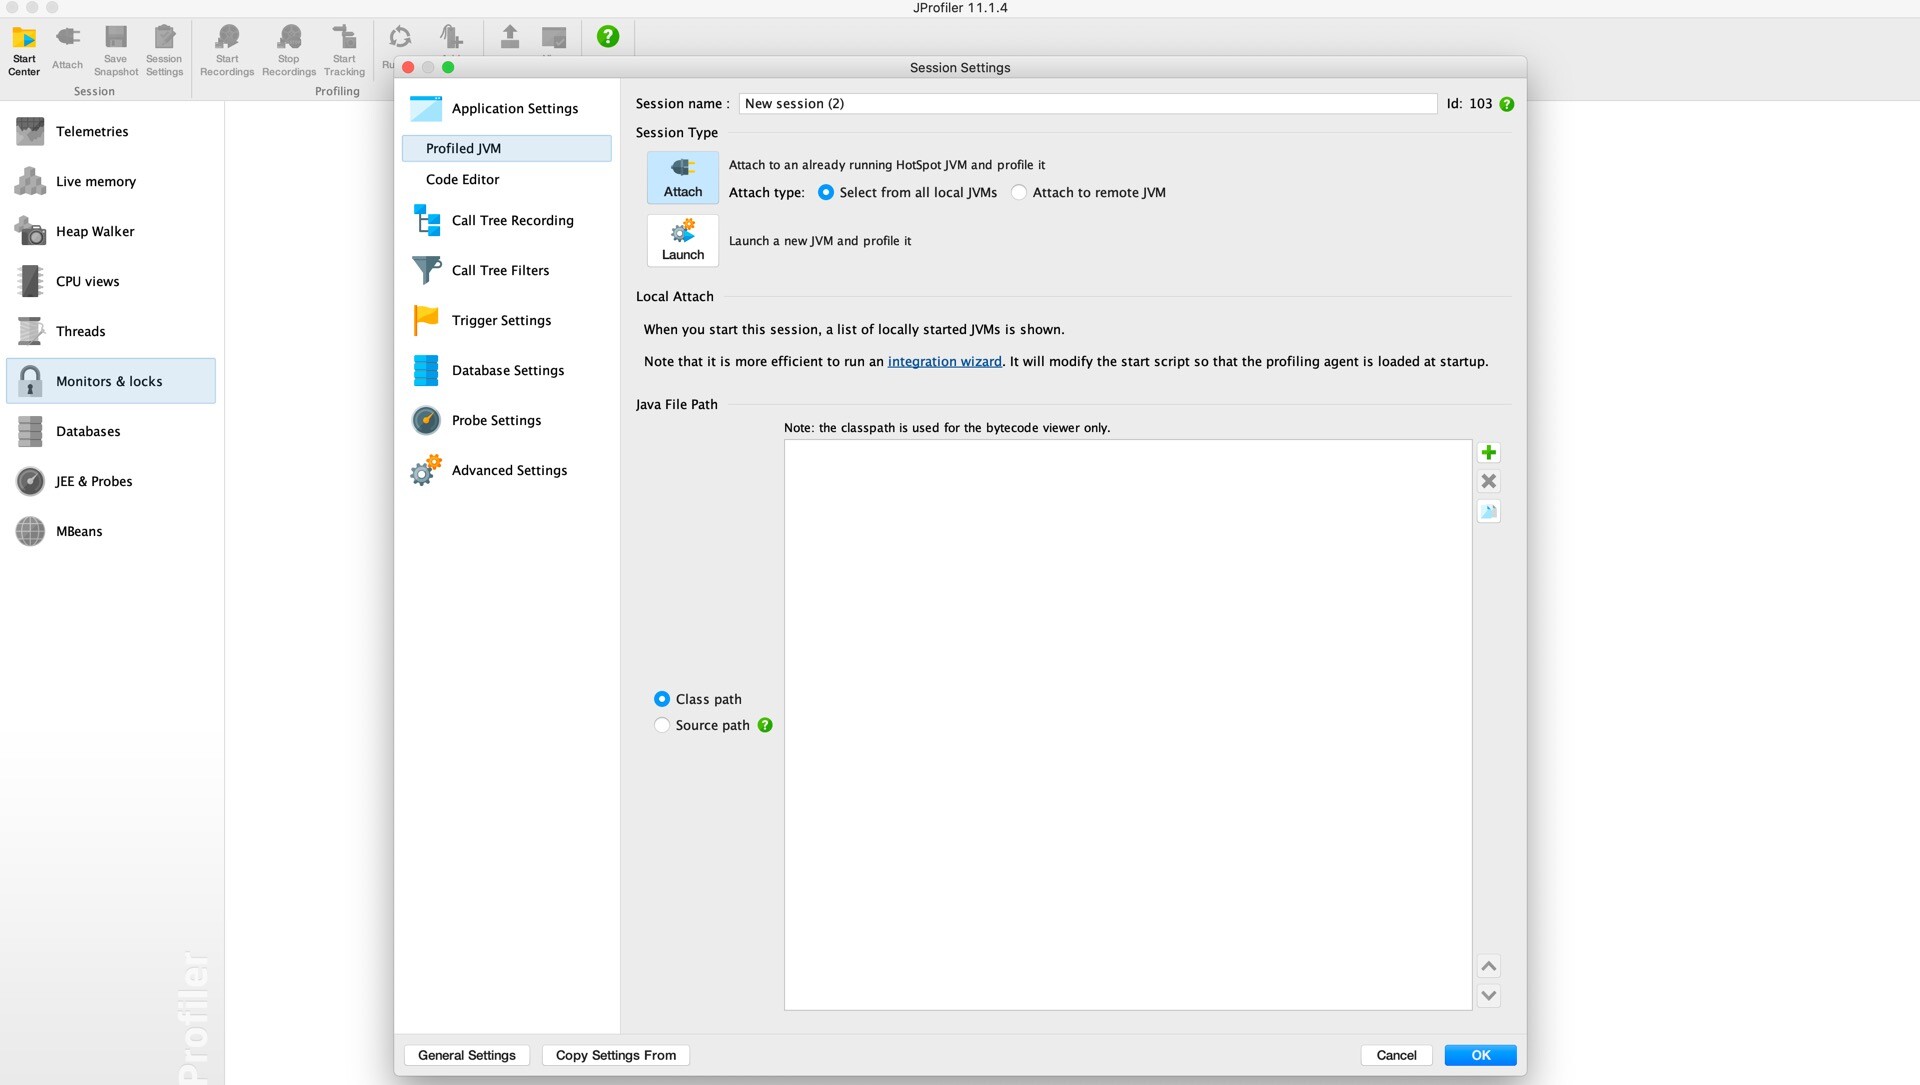1920x1085 pixels.
Task: Open the CPU views section
Action: 111,281
